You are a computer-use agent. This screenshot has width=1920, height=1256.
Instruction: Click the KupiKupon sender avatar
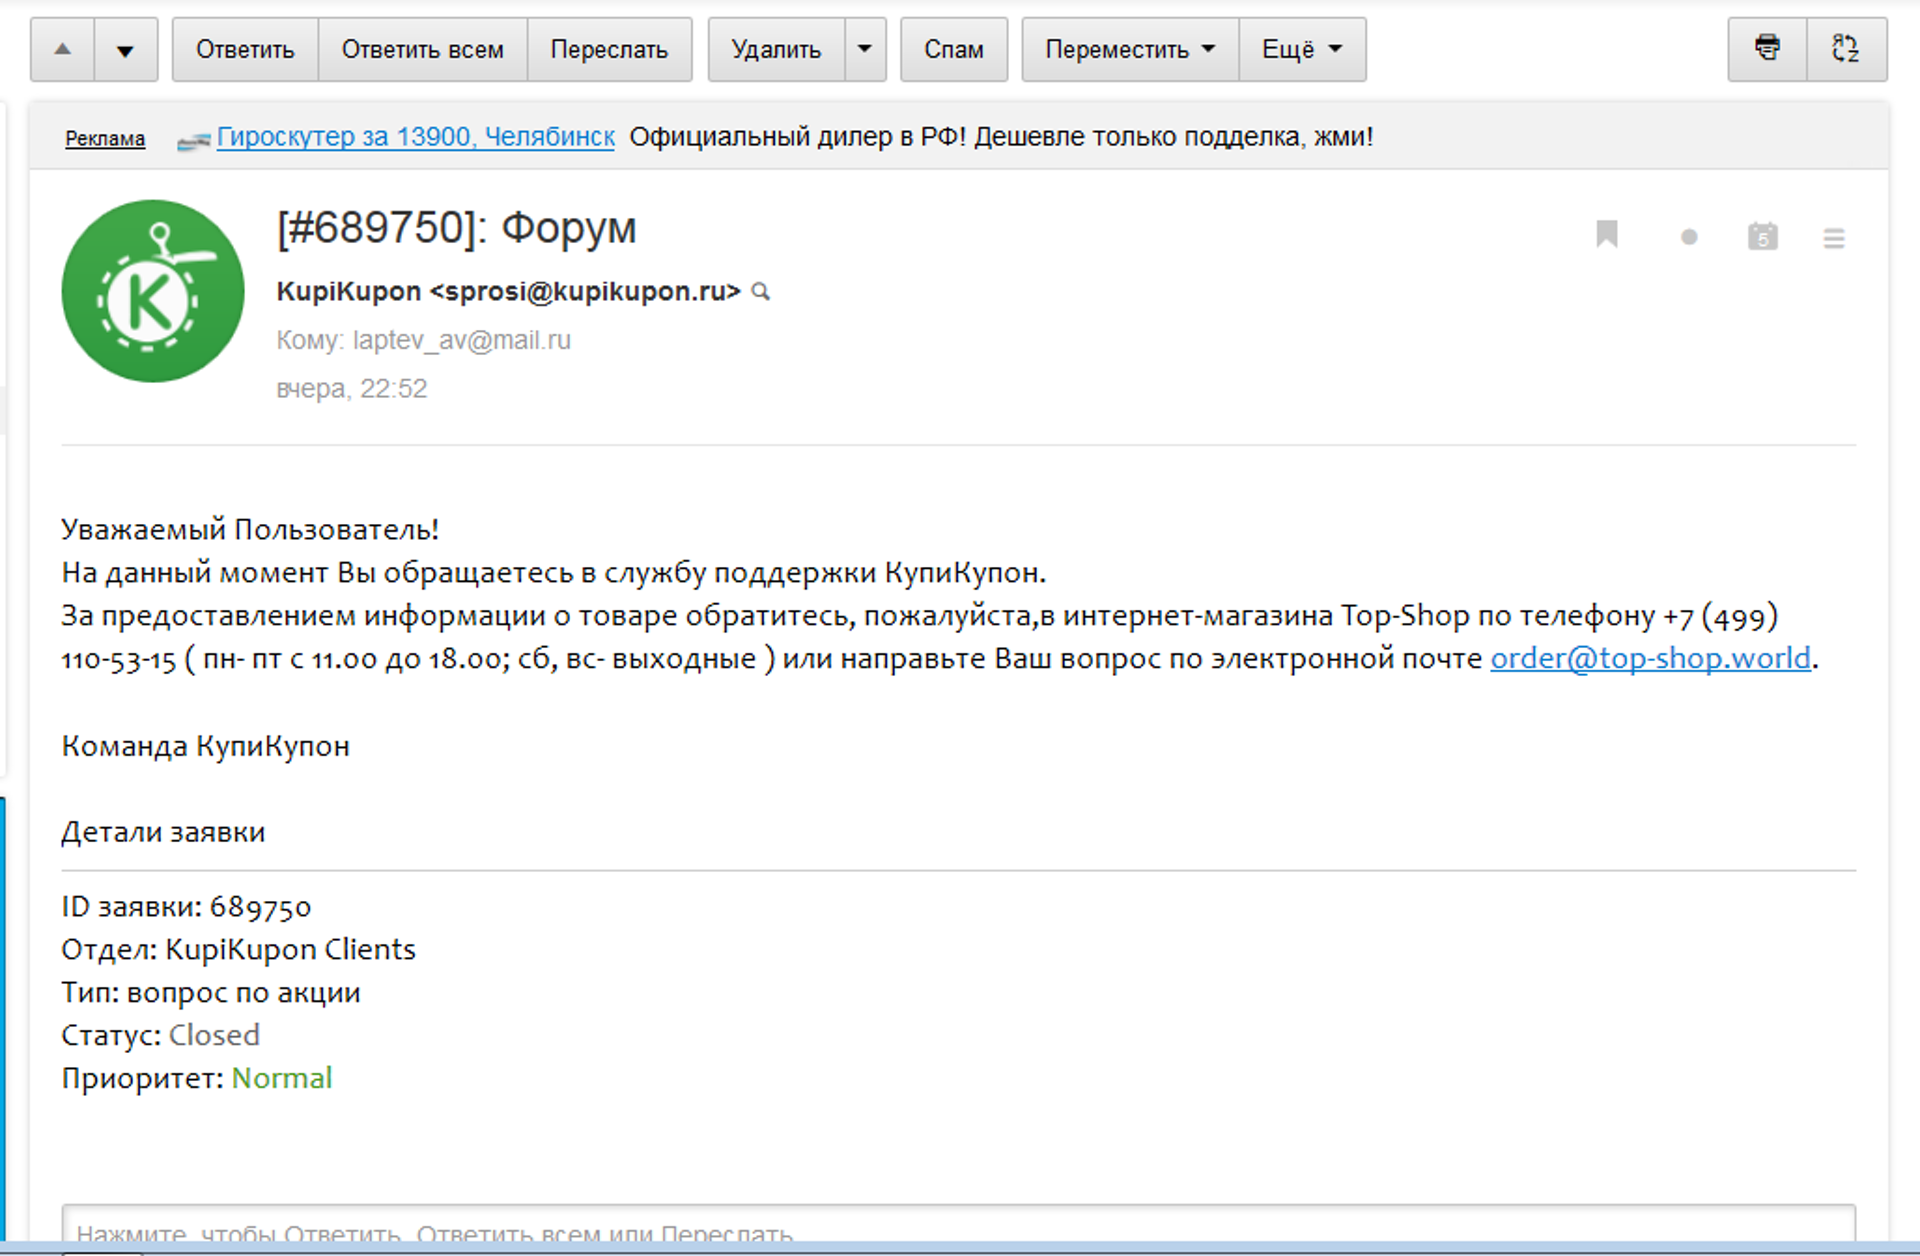click(153, 291)
